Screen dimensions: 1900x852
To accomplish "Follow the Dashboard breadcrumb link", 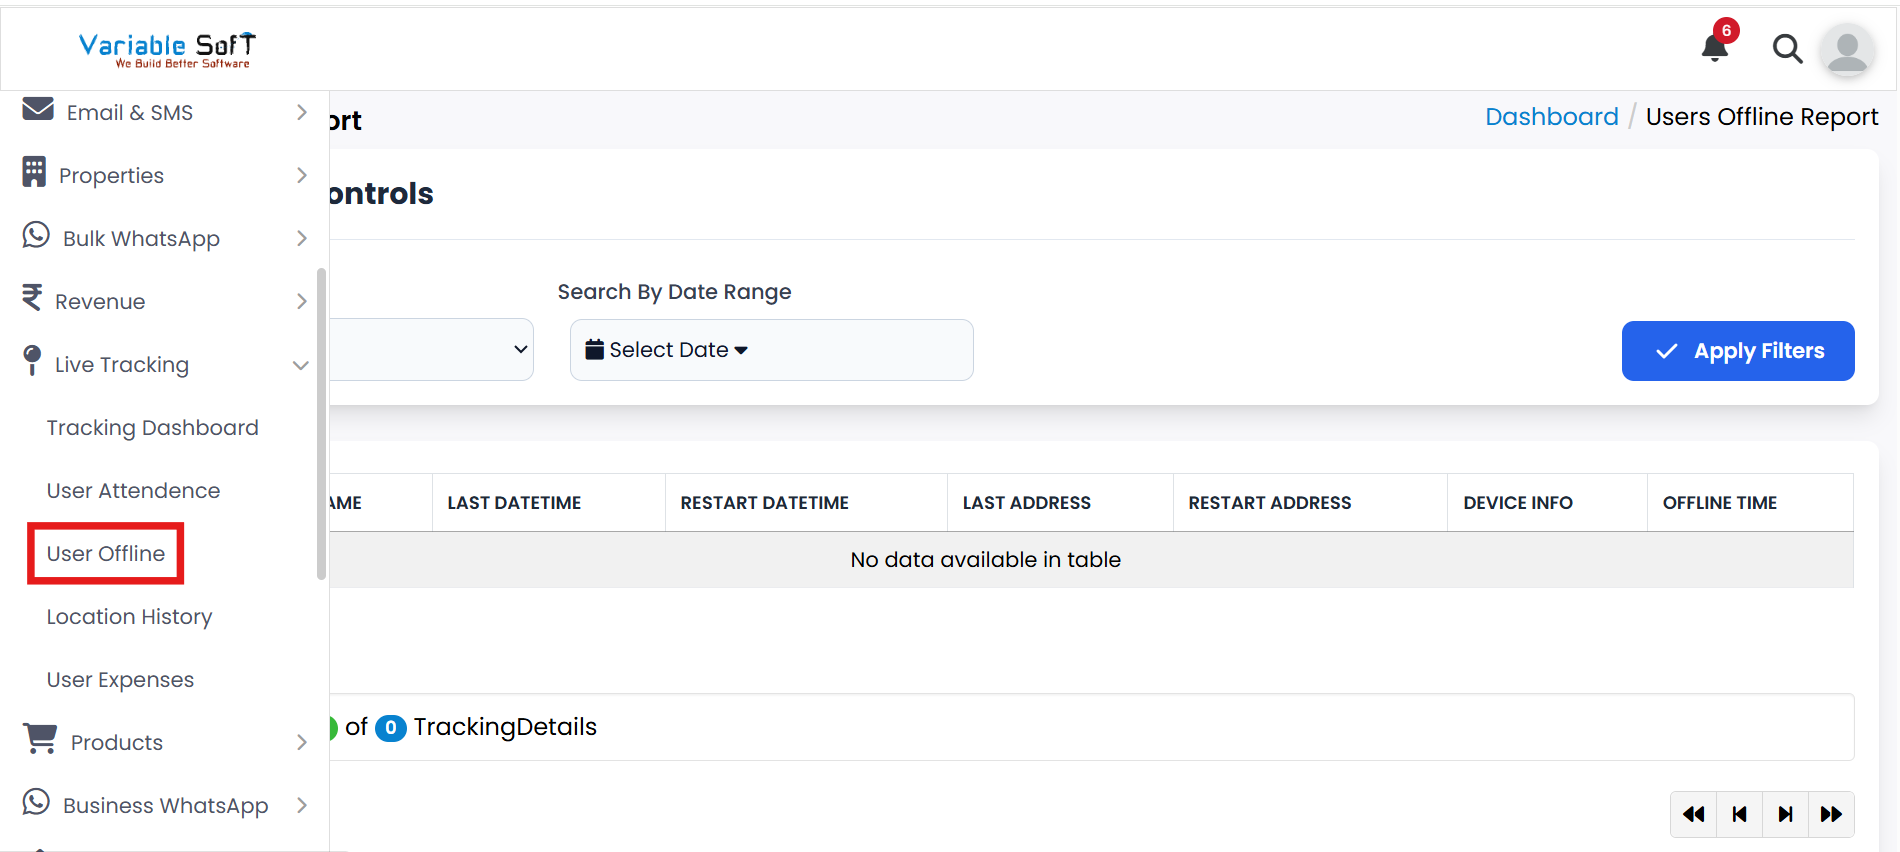I will 1551,117.
